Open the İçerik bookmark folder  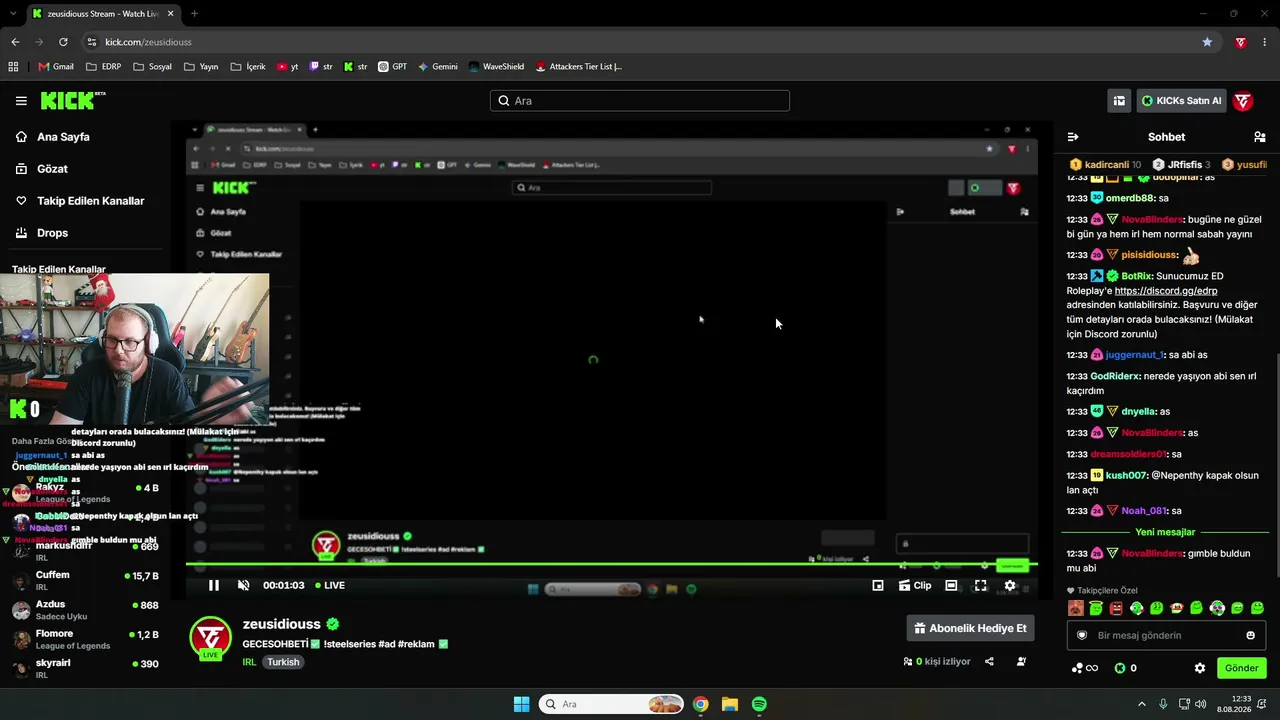[x=248, y=67]
